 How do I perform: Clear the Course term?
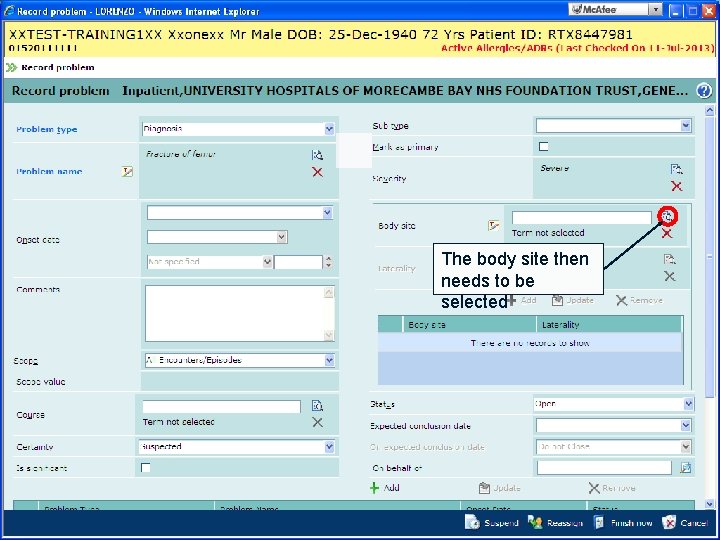click(317, 422)
